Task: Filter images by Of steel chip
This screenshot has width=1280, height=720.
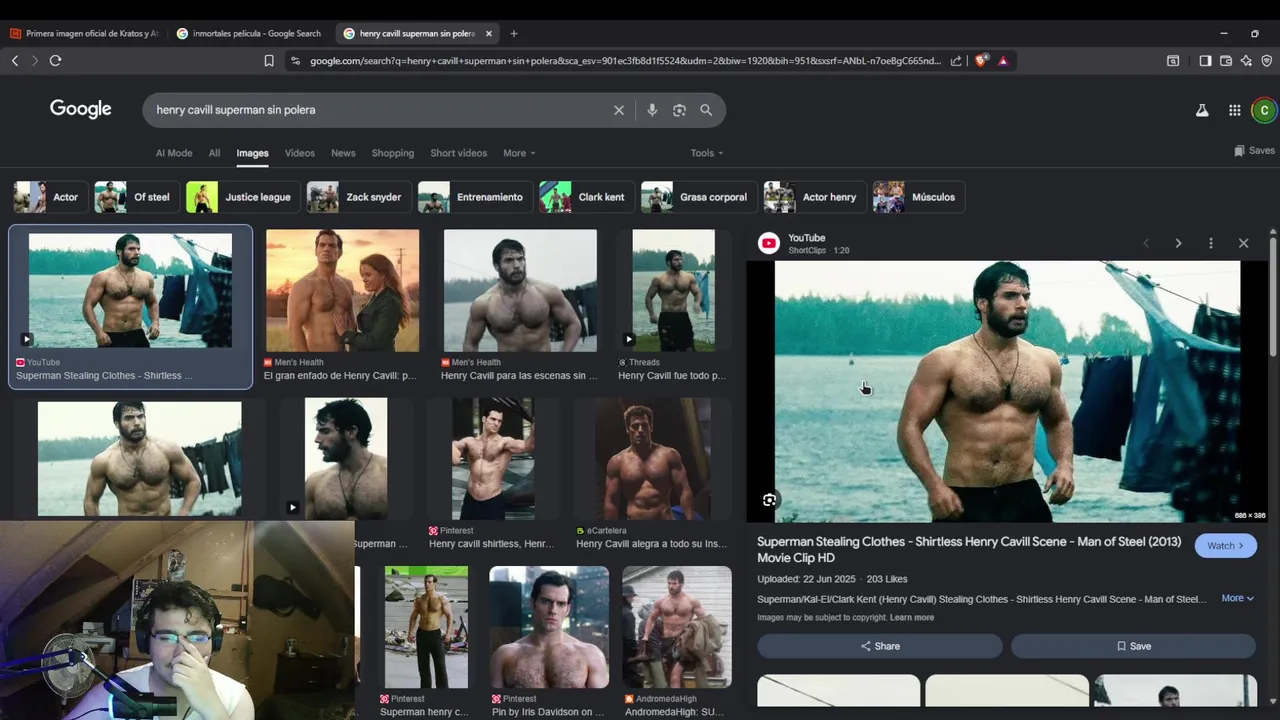Action: point(137,197)
